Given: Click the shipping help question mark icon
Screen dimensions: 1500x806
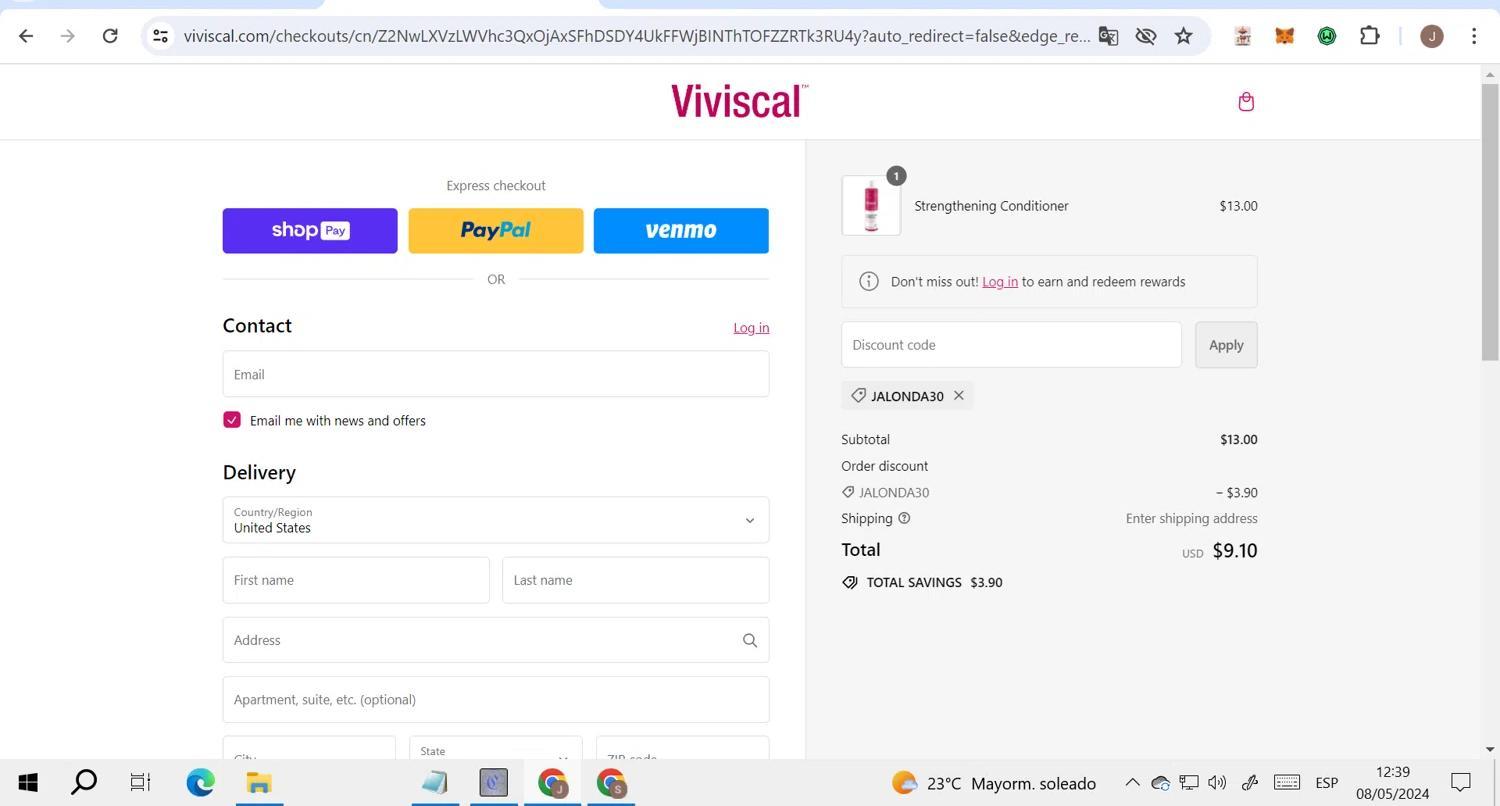Looking at the screenshot, I should pos(904,518).
